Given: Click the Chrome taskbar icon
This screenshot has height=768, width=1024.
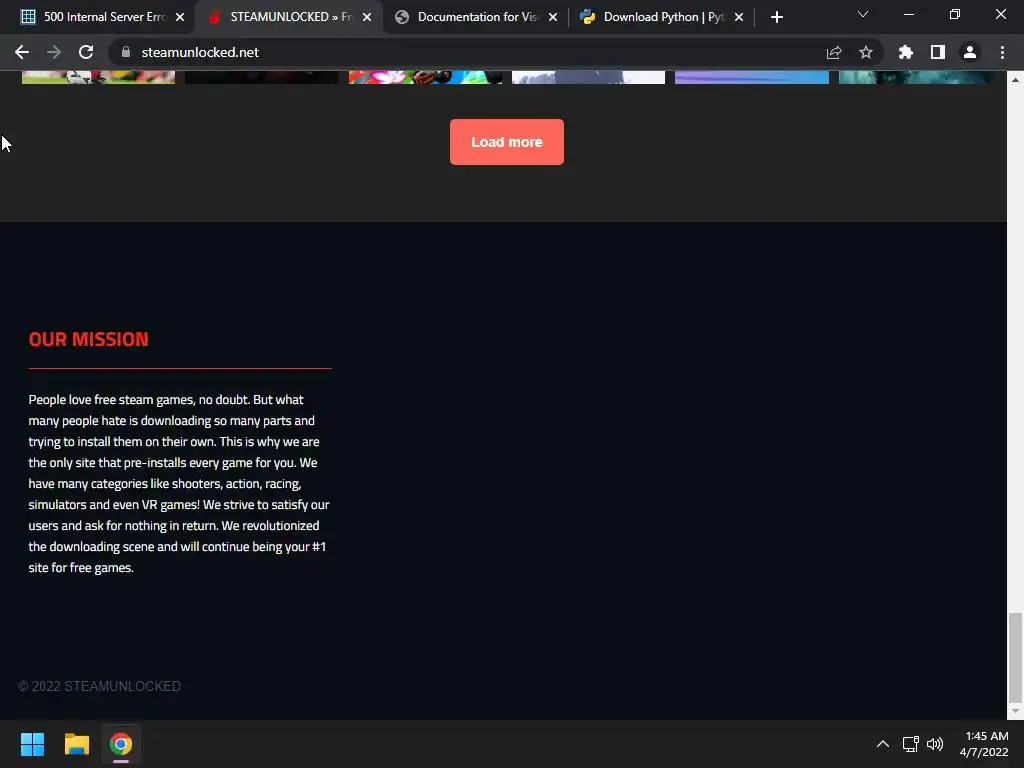Looking at the screenshot, I should click(121, 744).
